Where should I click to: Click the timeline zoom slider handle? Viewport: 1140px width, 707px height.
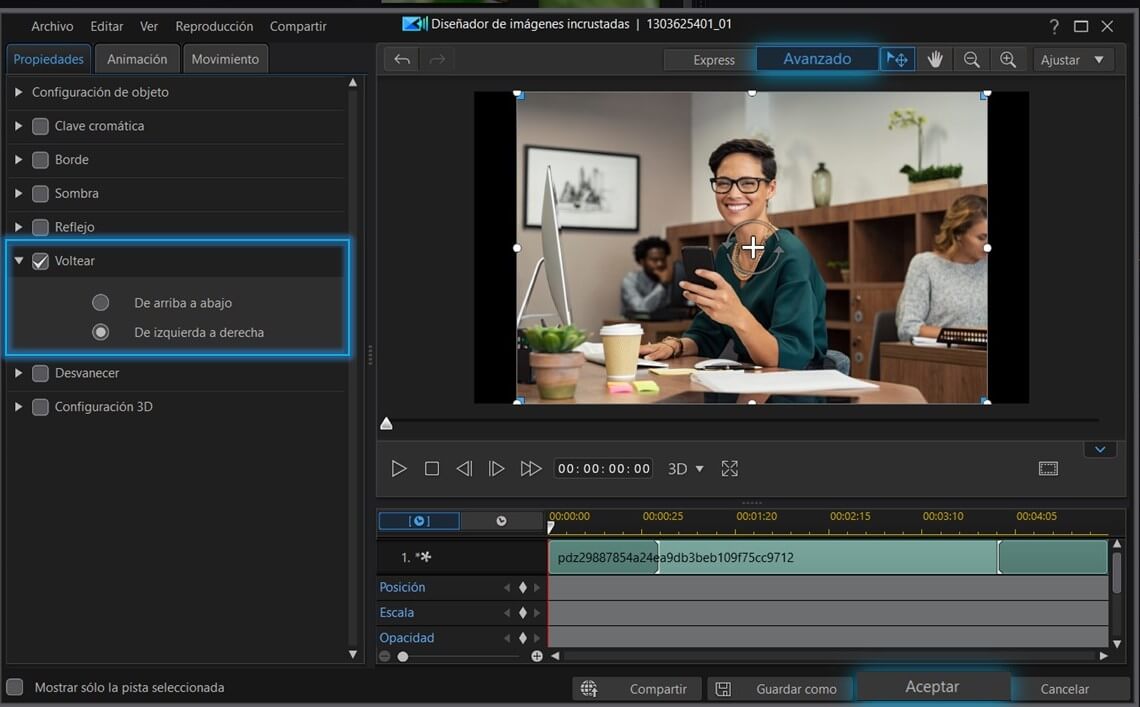(403, 656)
